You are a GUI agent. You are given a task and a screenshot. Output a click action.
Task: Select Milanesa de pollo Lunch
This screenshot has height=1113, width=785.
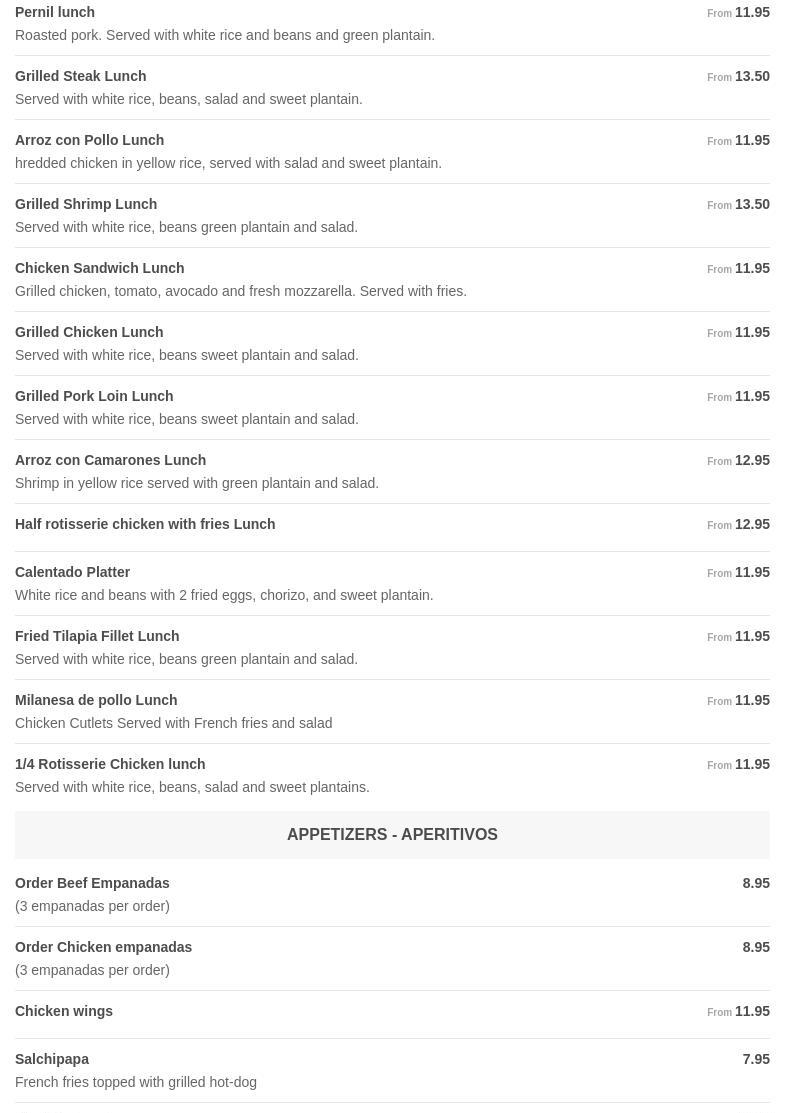click(96, 700)
